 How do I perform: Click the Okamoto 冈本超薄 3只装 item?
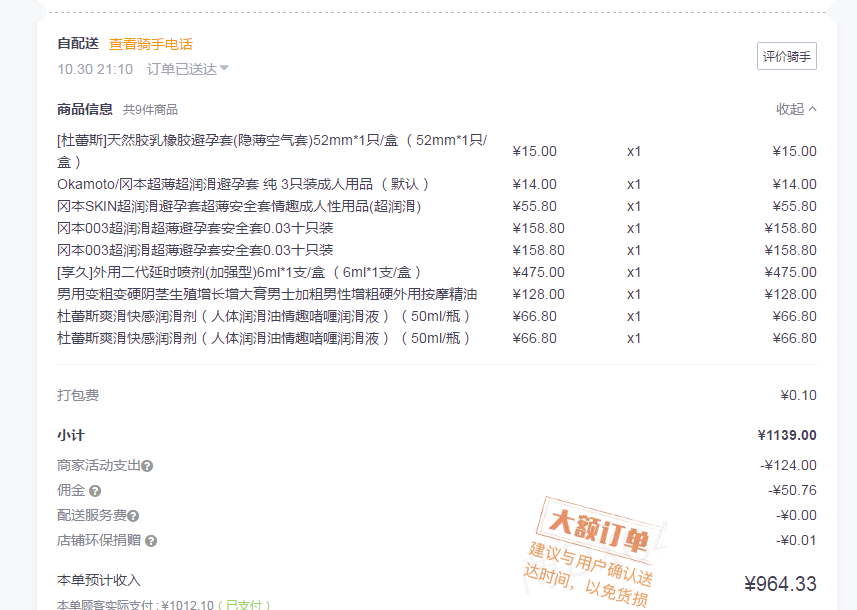coord(243,184)
